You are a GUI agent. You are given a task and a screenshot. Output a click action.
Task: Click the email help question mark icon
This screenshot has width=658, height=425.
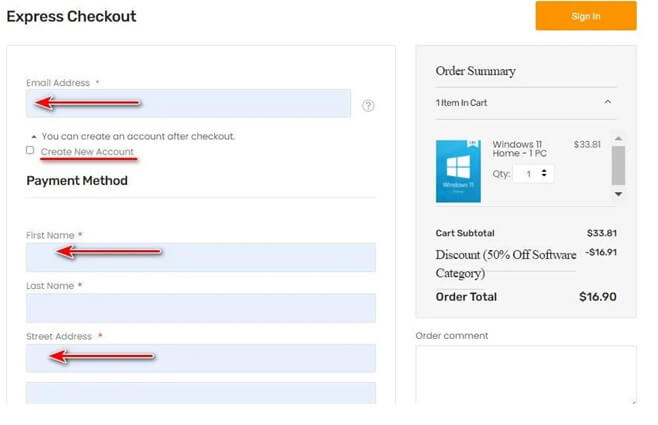(x=368, y=105)
